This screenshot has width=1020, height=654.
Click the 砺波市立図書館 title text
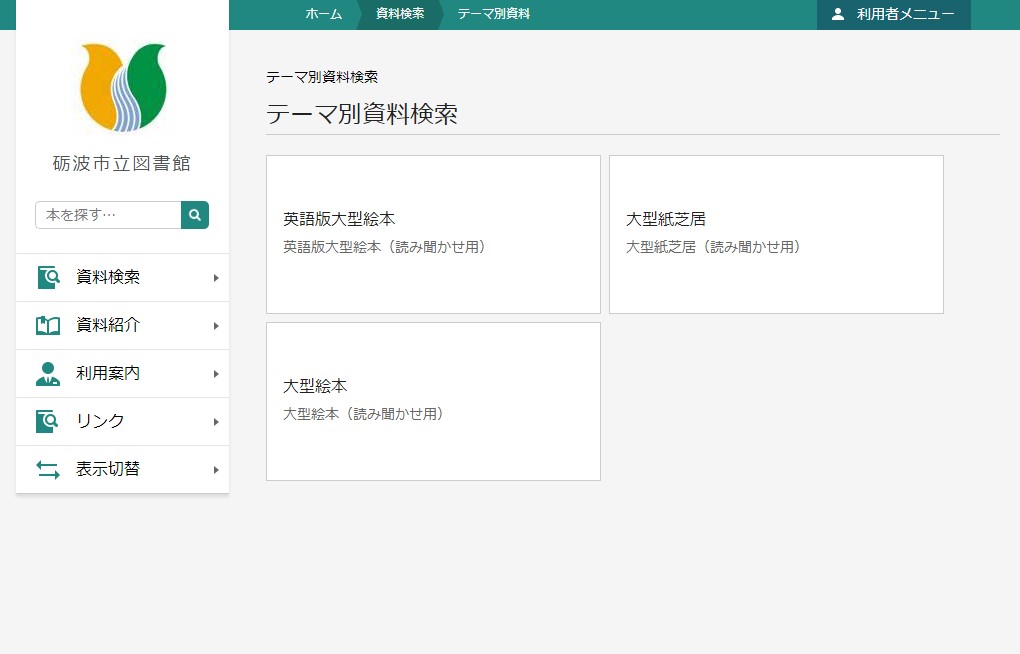click(122, 163)
